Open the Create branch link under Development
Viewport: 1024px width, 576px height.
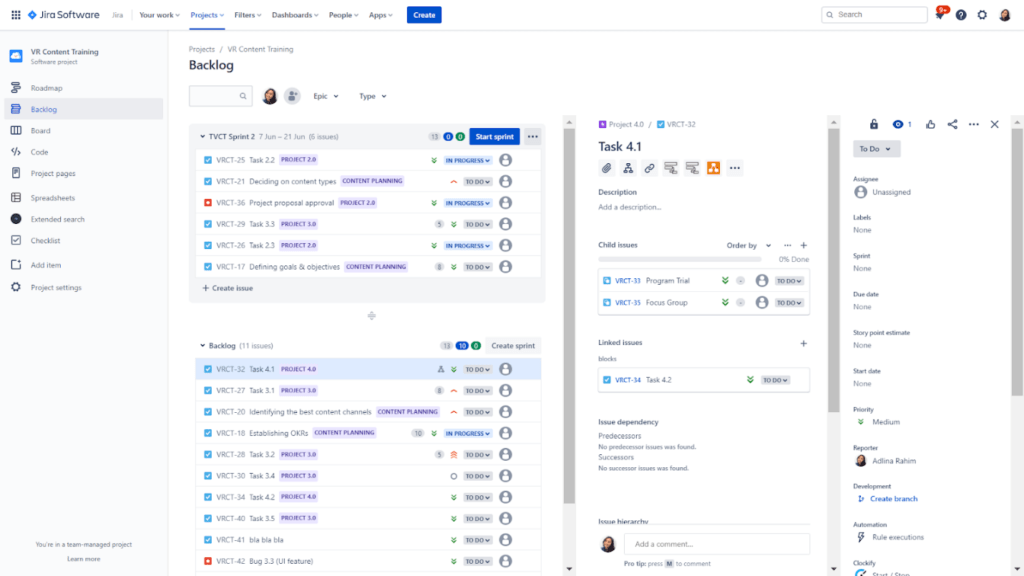tap(892, 498)
